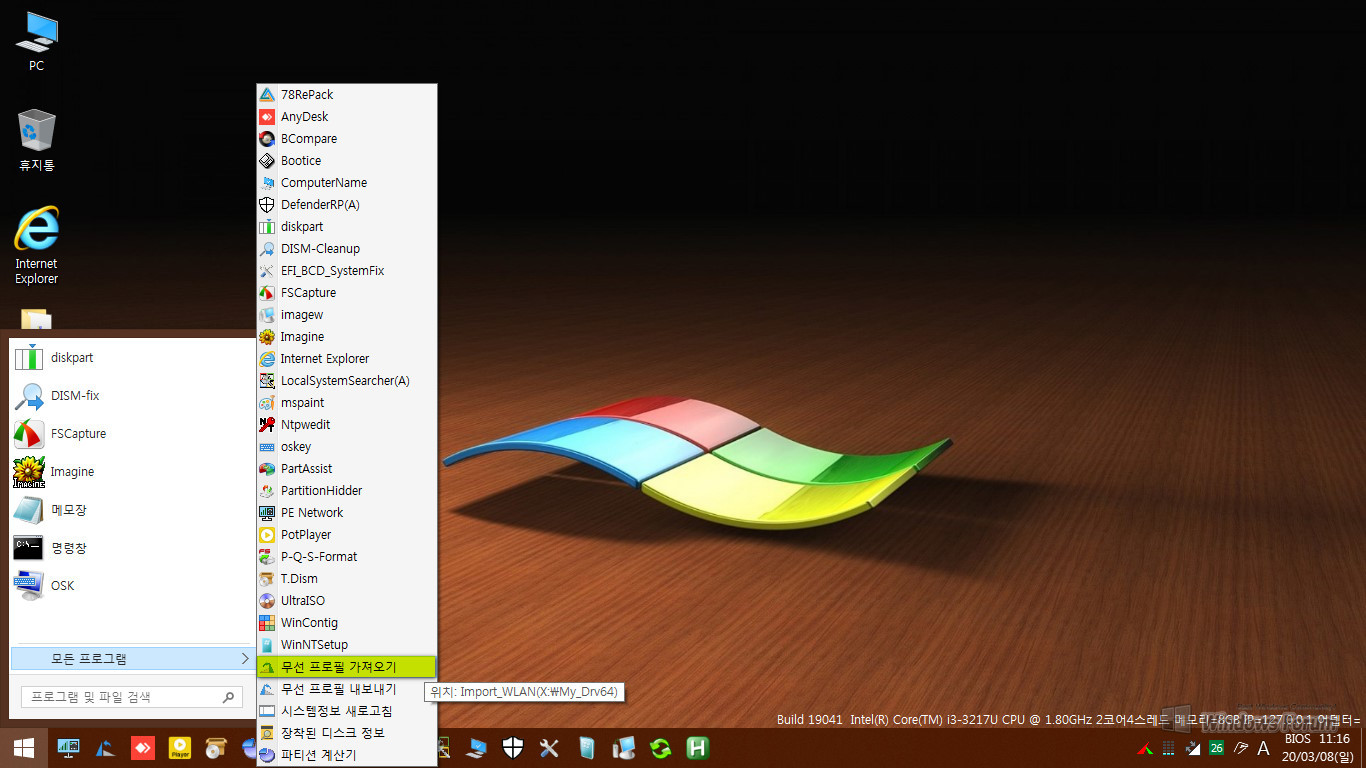Click the green 26 tray icon
Viewport: 1366px width, 768px height.
pyautogui.click(x=1216, y=748)
